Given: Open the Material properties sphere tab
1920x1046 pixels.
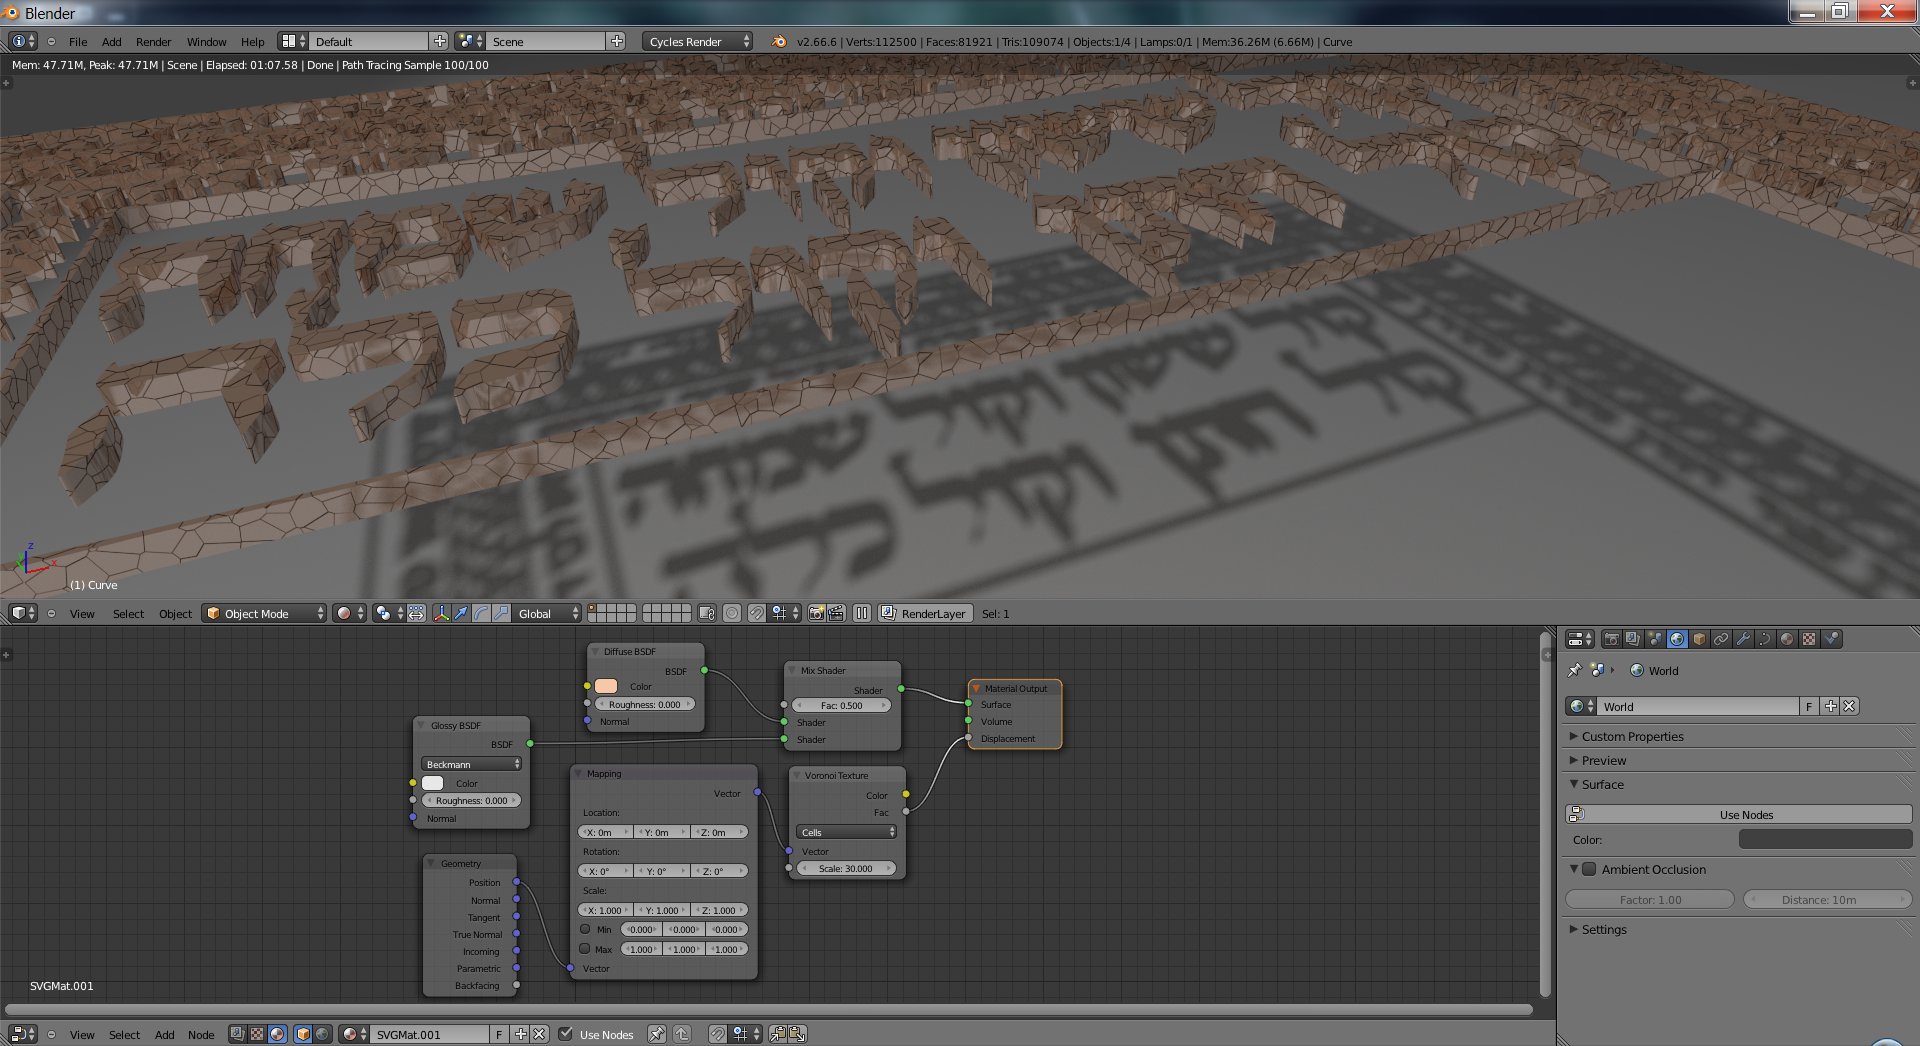Looking at the screenshot, I should 1787,639.
